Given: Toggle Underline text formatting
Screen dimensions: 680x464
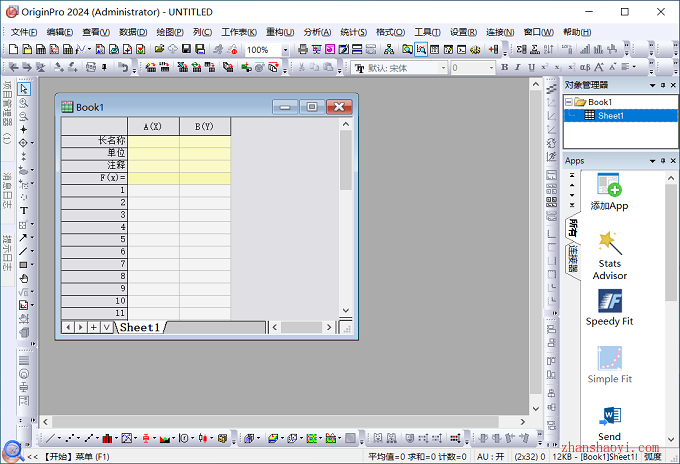Looking at the screenshot, I should 531,67.
